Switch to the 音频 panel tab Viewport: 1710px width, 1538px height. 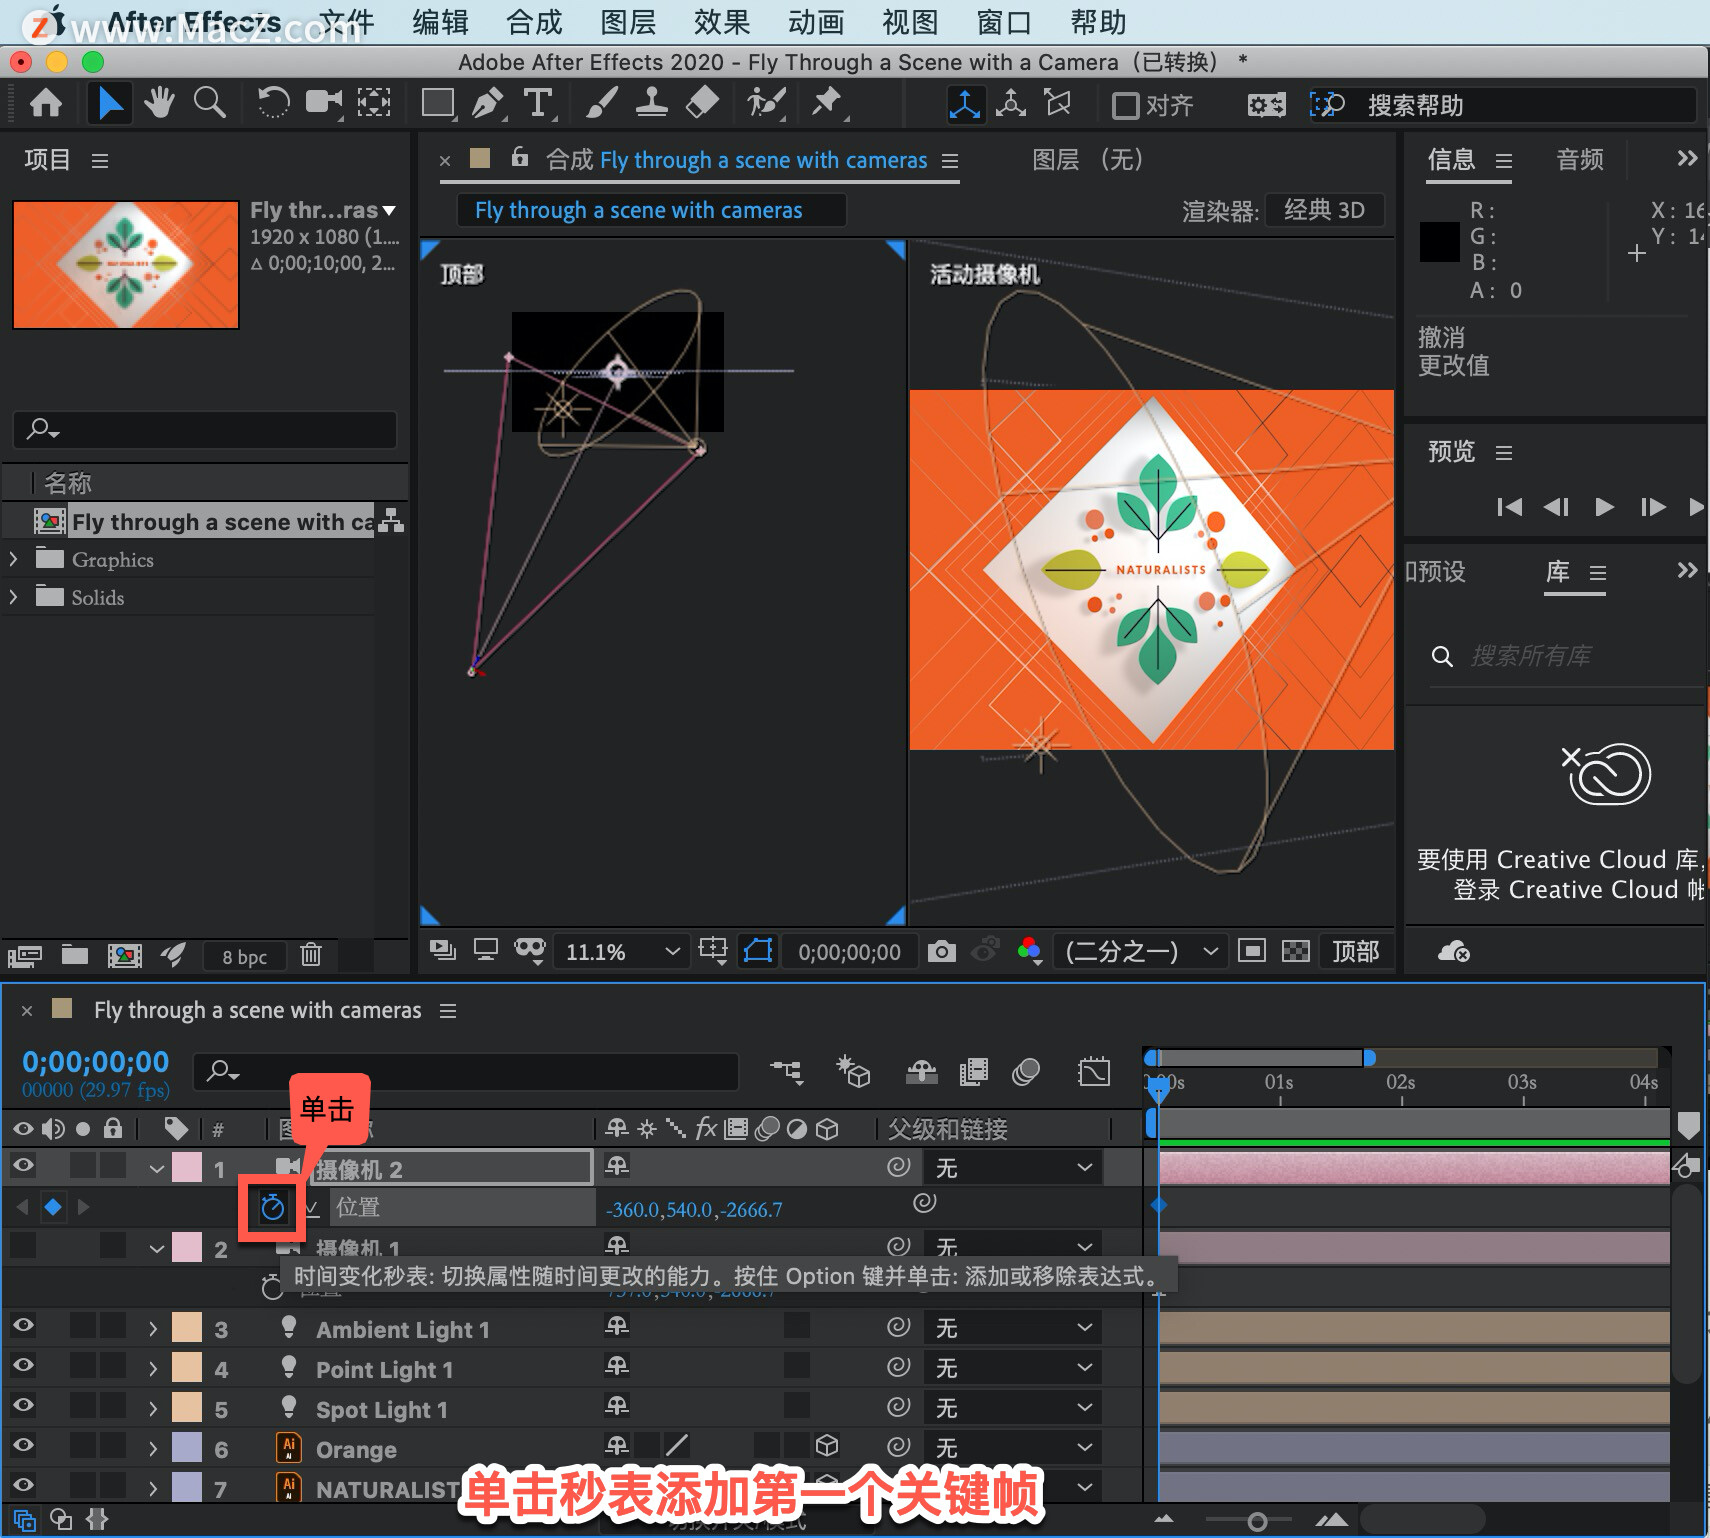[x=1580, y=159]
